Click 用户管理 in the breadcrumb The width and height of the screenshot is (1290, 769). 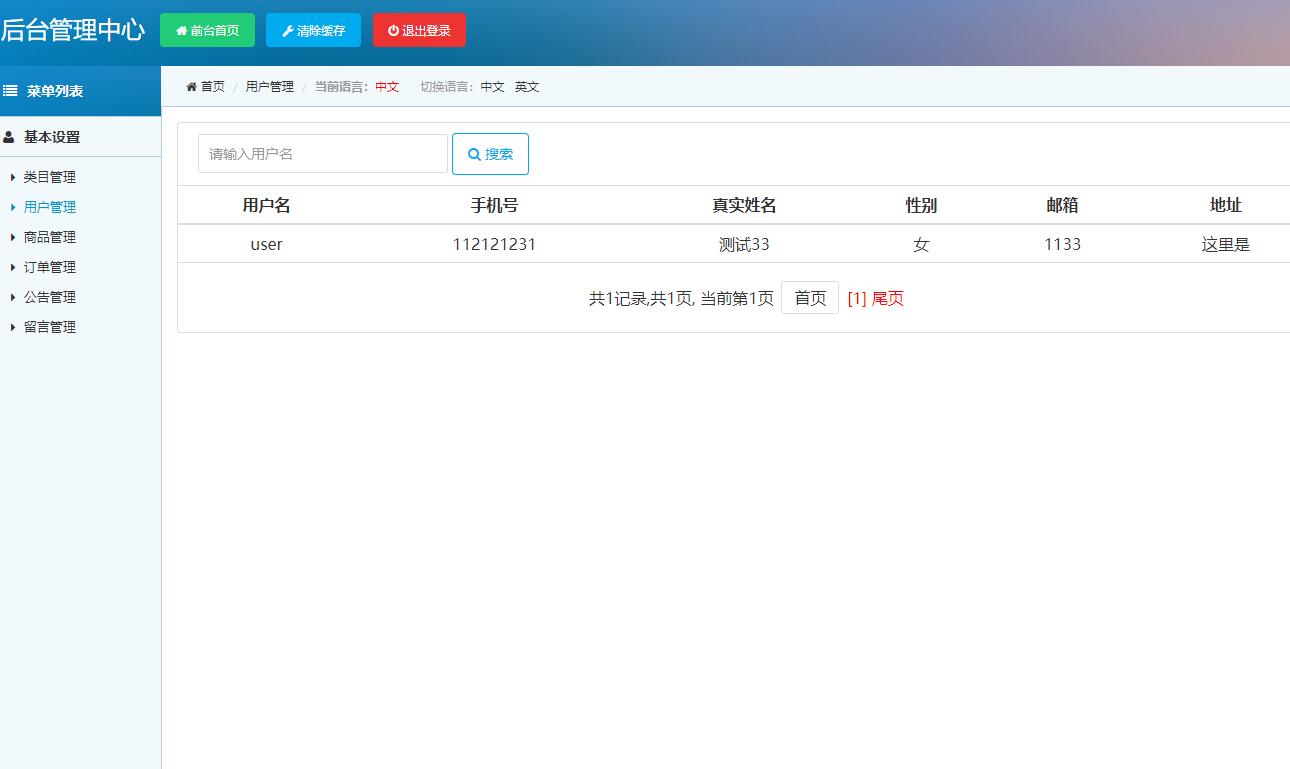coord(268,86)
